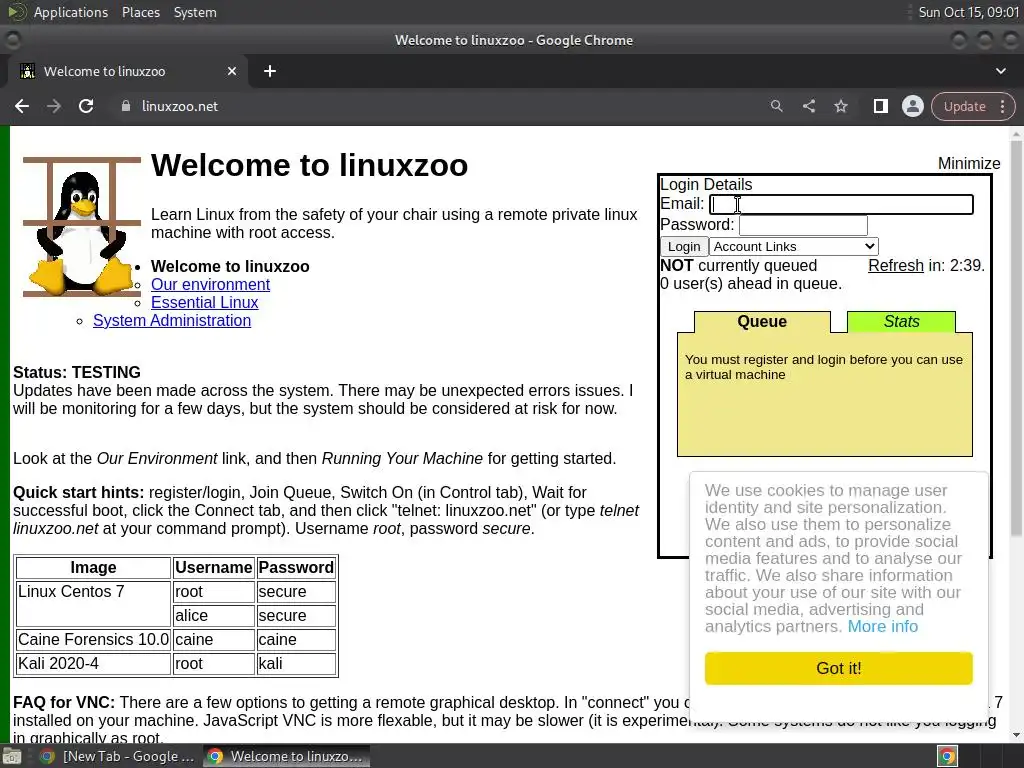Bookmark this page with star icon
The width and height of the screenshot is (1024, 768).
tap(841, 106)
